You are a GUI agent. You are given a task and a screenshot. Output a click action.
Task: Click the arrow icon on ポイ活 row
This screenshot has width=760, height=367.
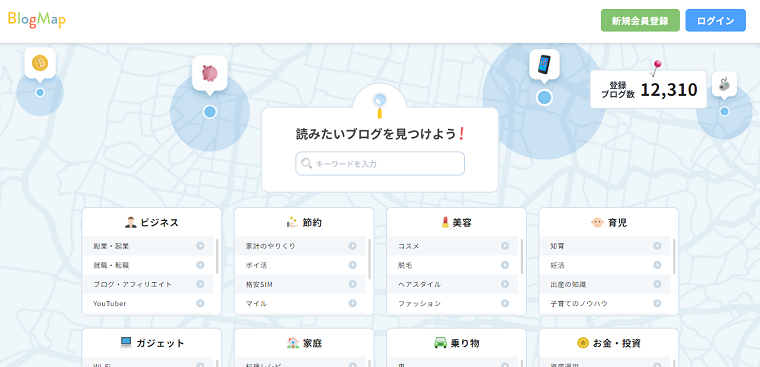(x=352, y=265)
